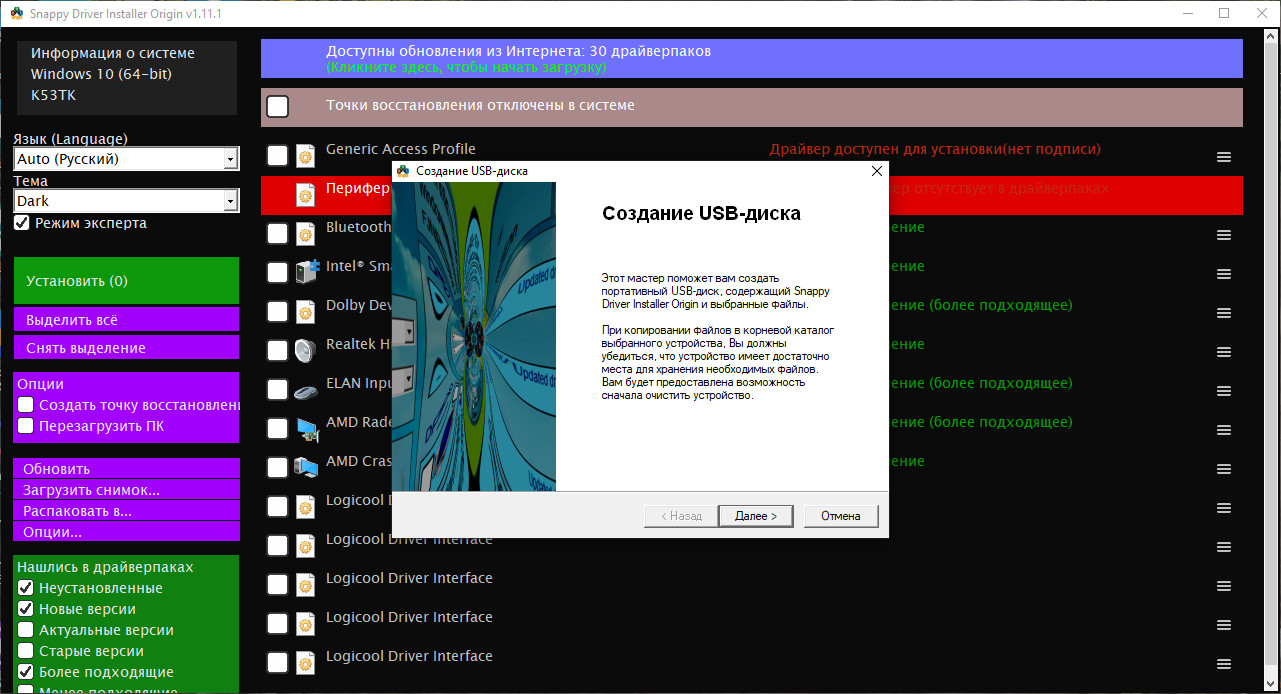The image size is (1281, 694).
Task: Click the Realtek audio speaker icon
Action: click(x=306, y=350)
